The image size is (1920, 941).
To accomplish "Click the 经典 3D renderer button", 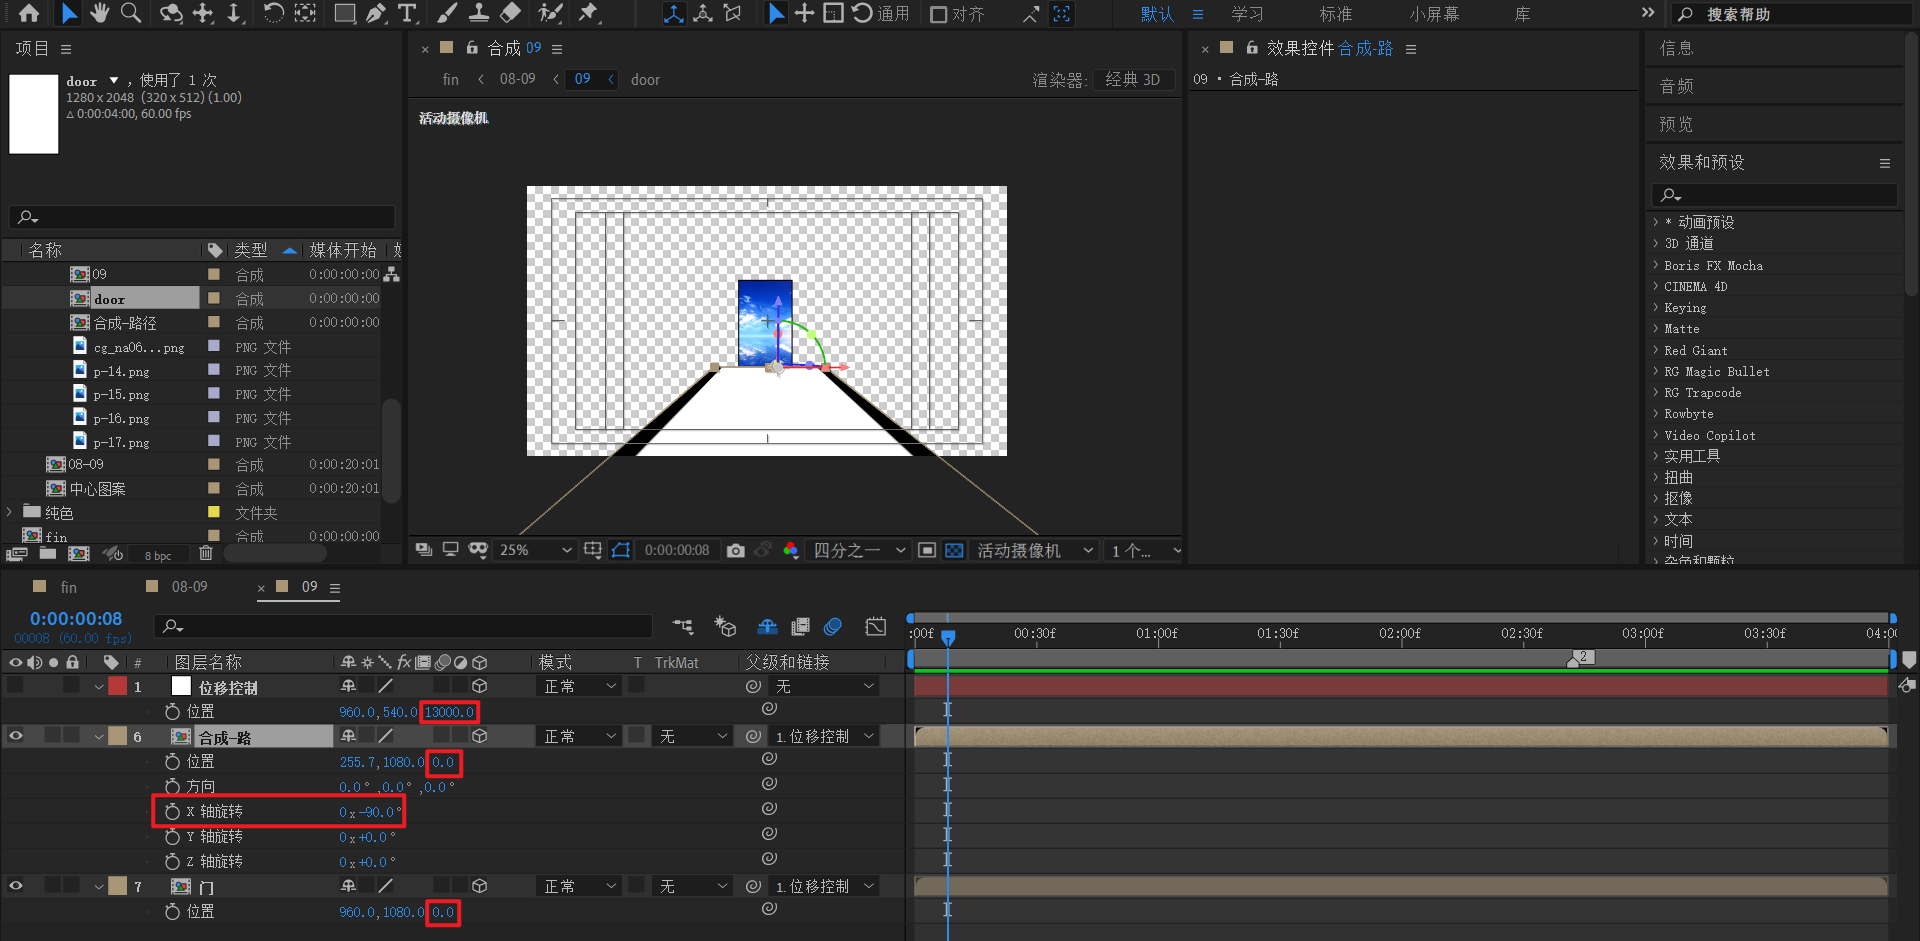I will 1133,80.
